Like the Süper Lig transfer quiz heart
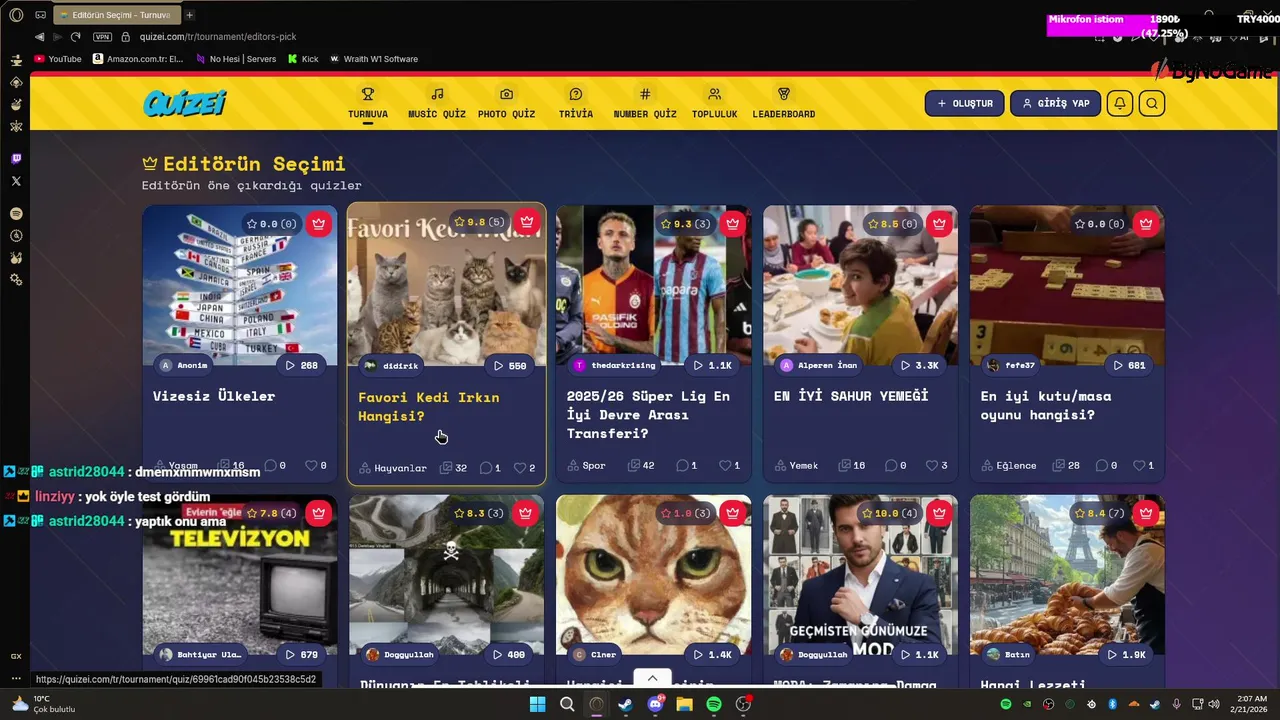Viewport: 1280px width, 720px height. (730, 466)
